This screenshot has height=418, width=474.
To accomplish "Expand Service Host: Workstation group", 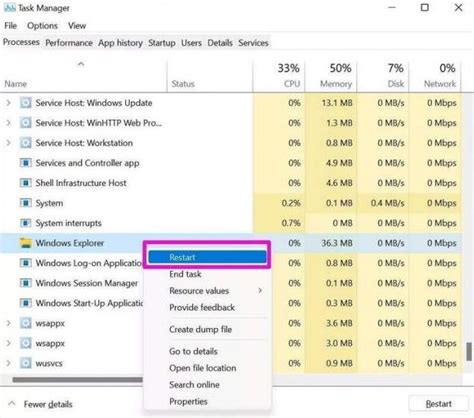I will 9,143.
